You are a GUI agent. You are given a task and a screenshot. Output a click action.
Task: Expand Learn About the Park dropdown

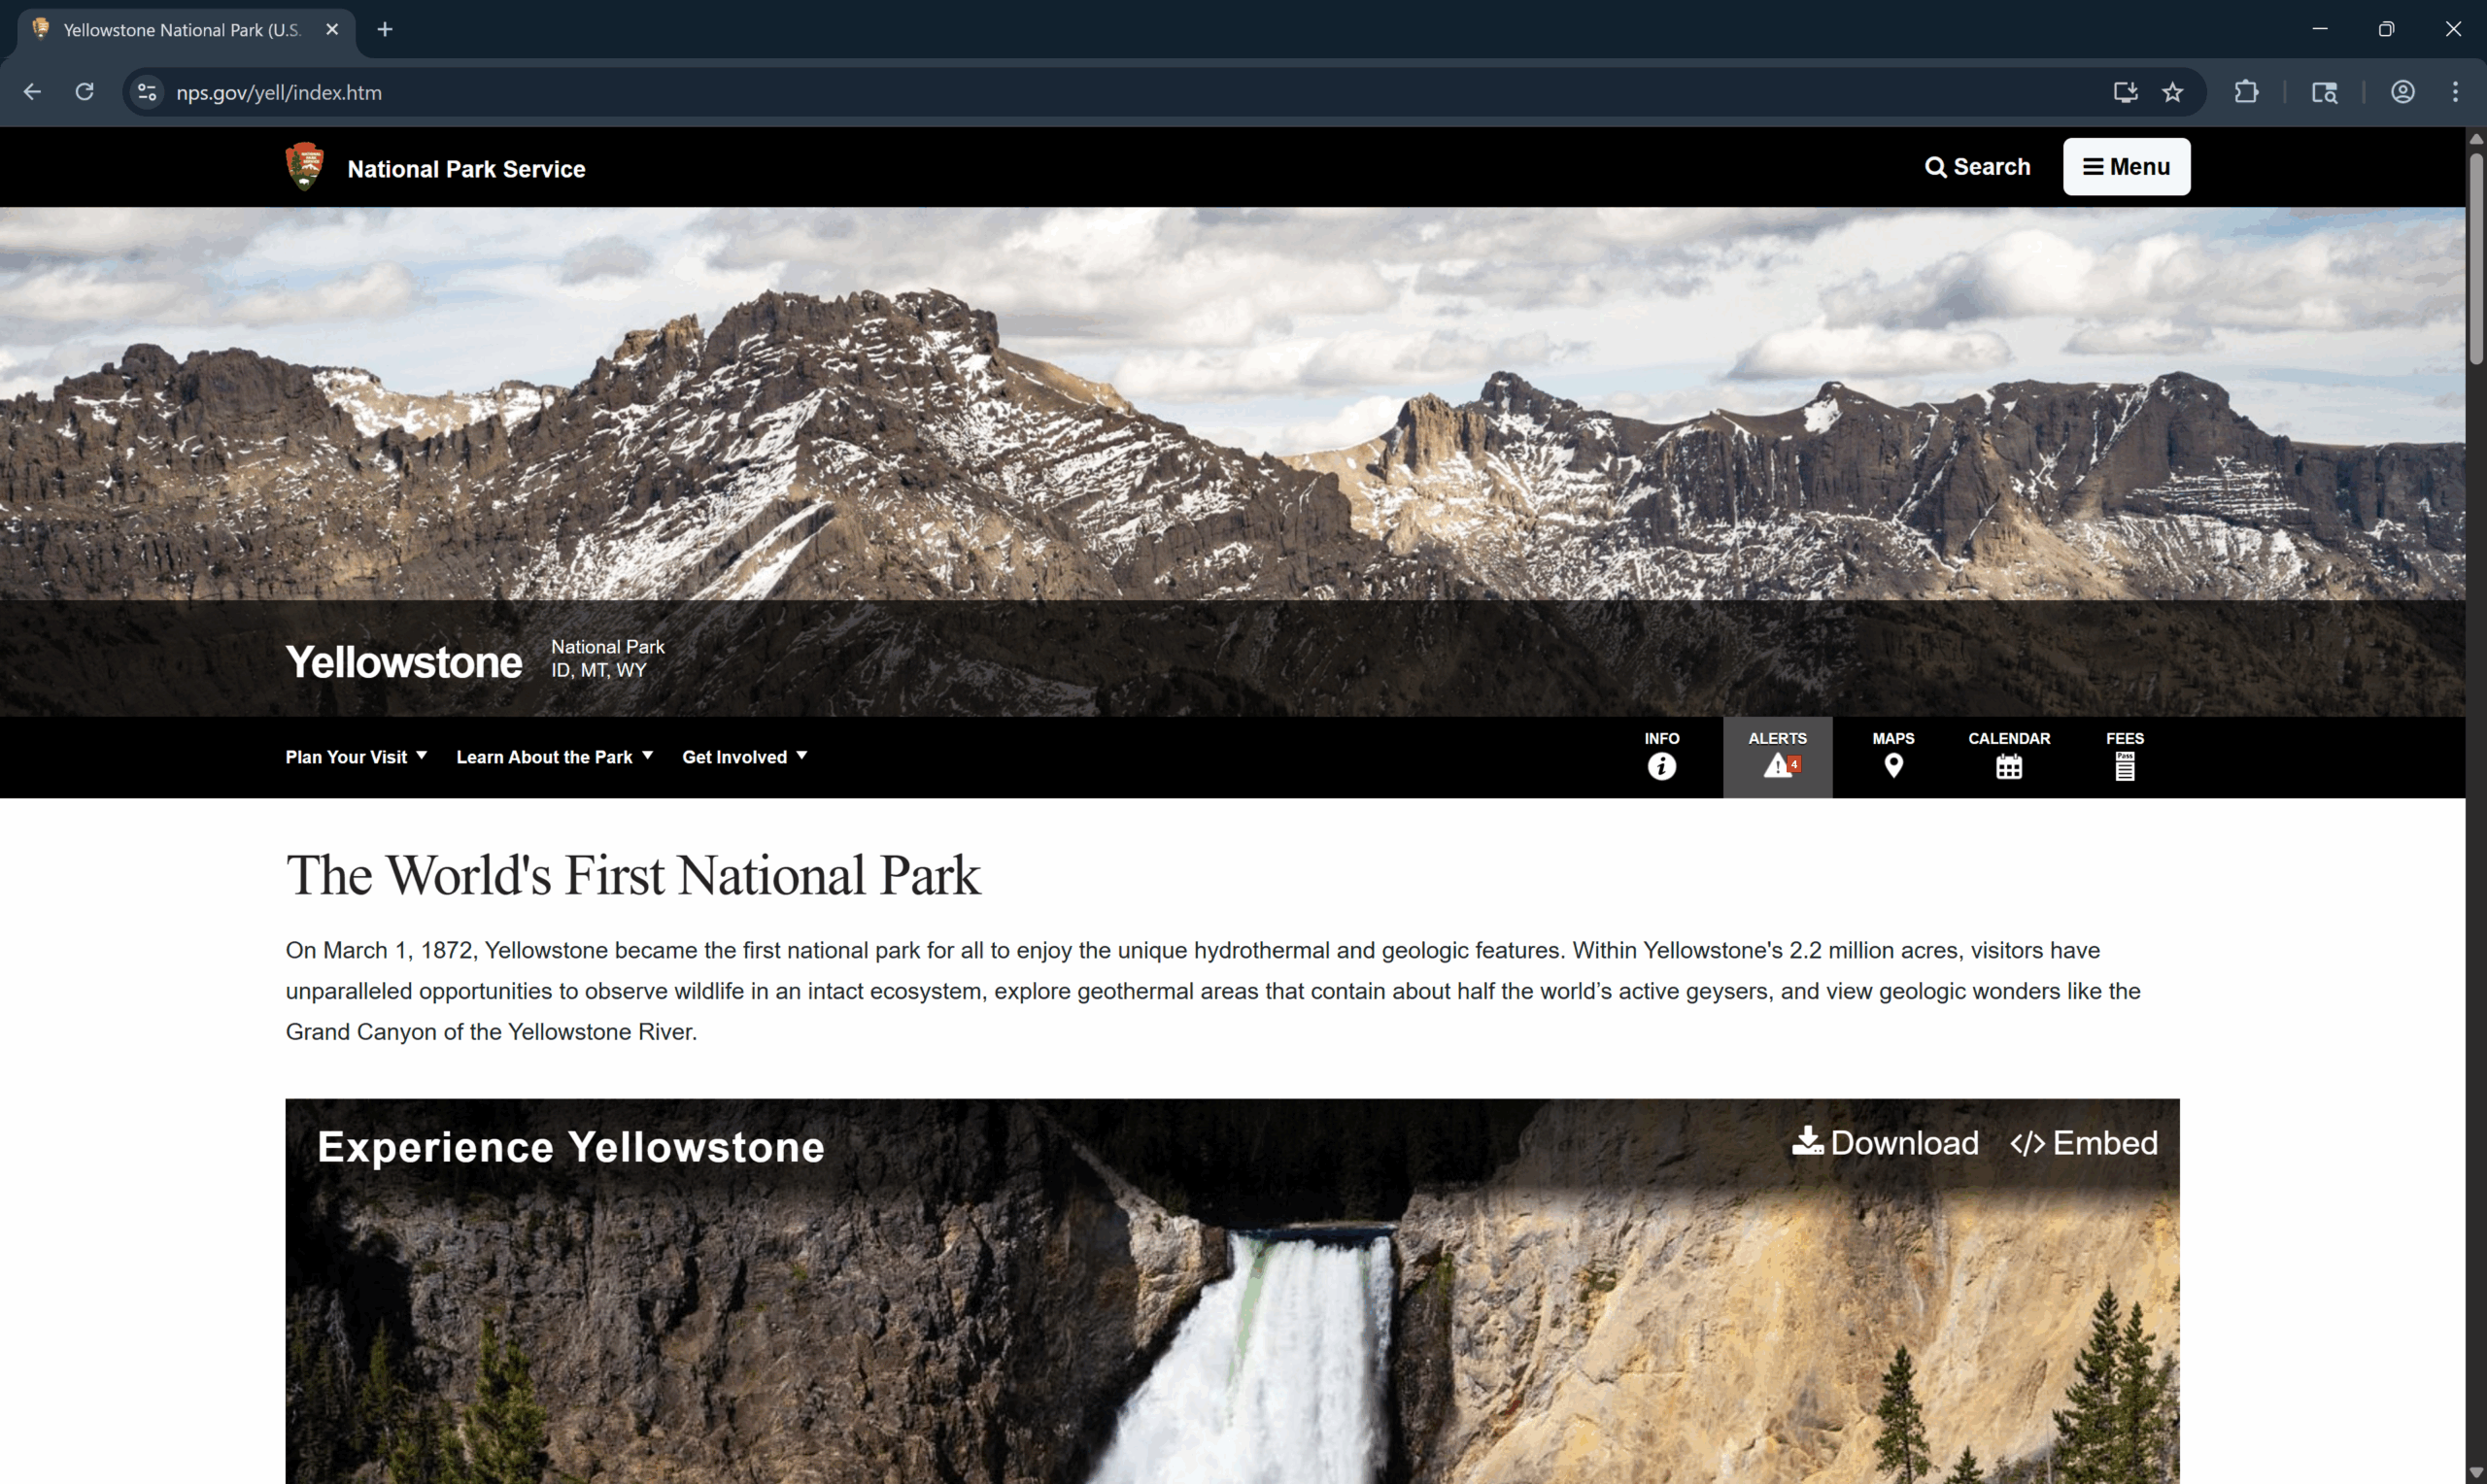(554, 757)
